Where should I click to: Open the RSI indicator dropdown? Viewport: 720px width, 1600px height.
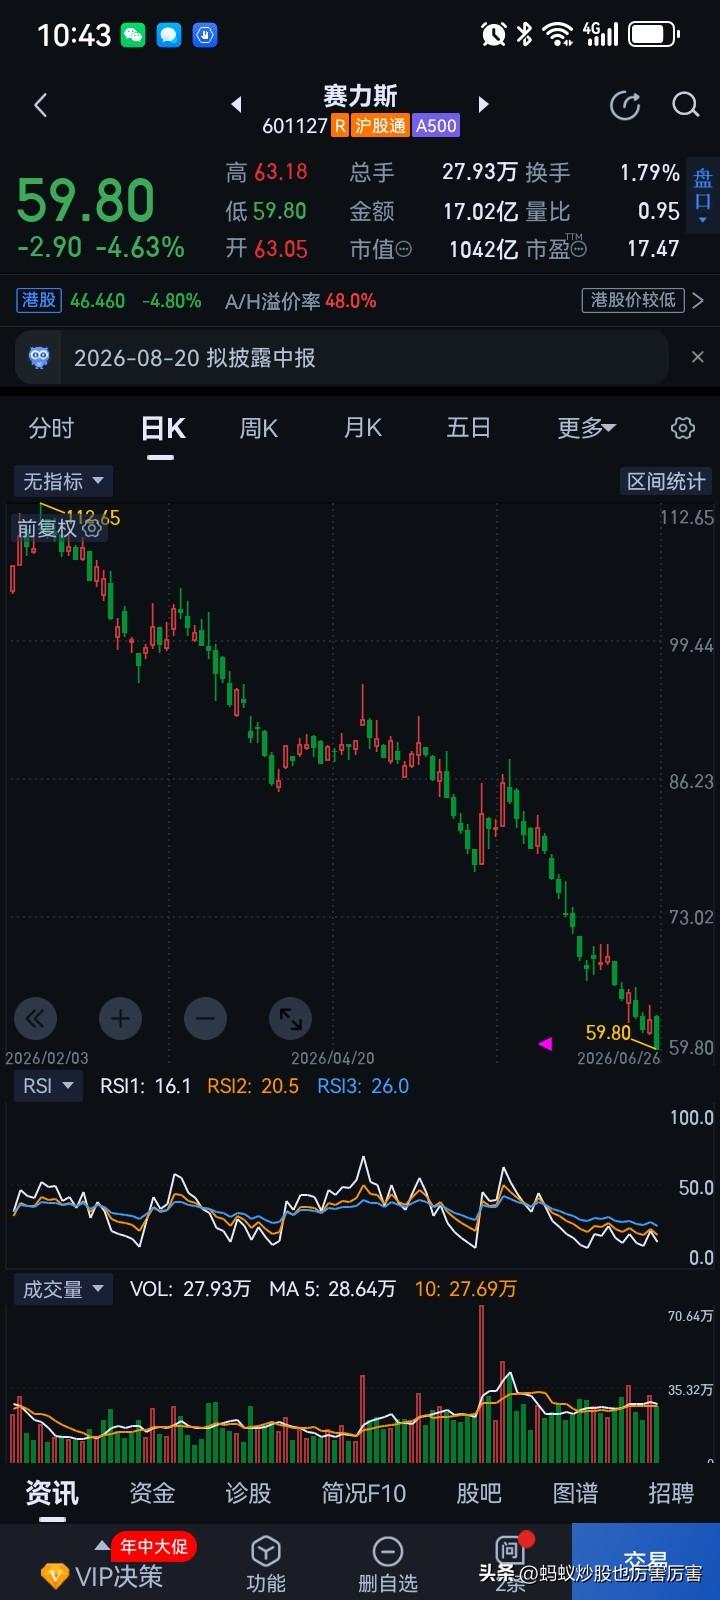click(x=48, y=1086)
